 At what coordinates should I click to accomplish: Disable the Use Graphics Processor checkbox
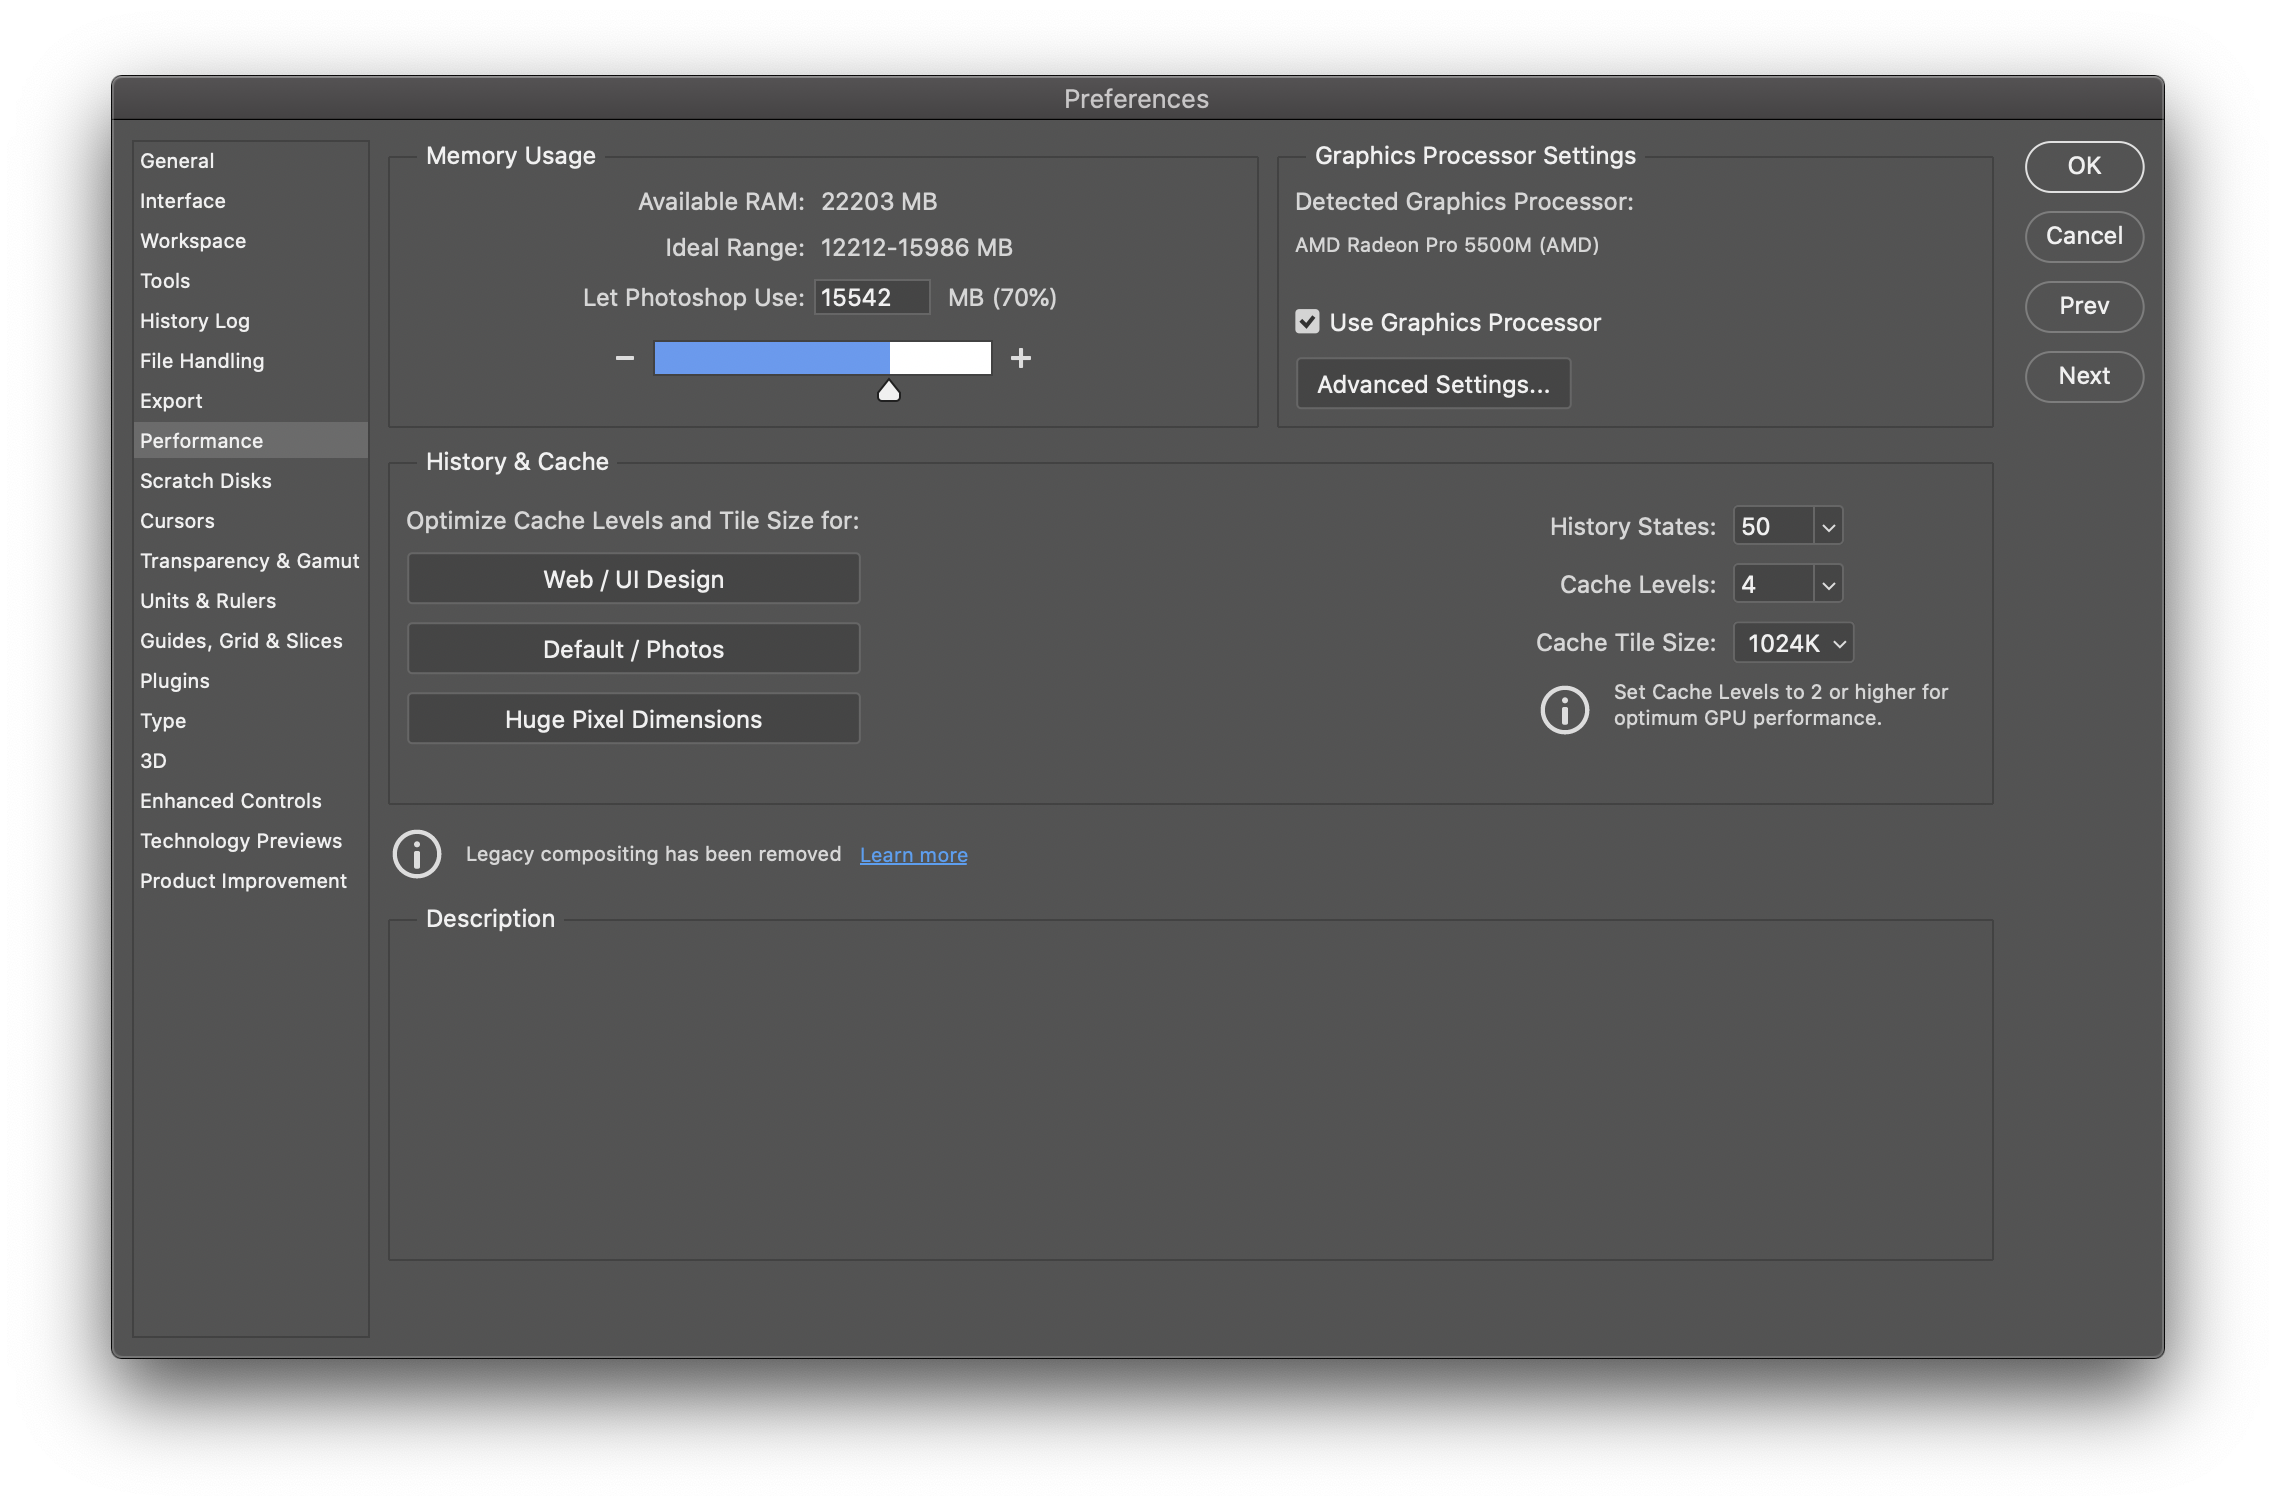click(x=1307, y=322)
